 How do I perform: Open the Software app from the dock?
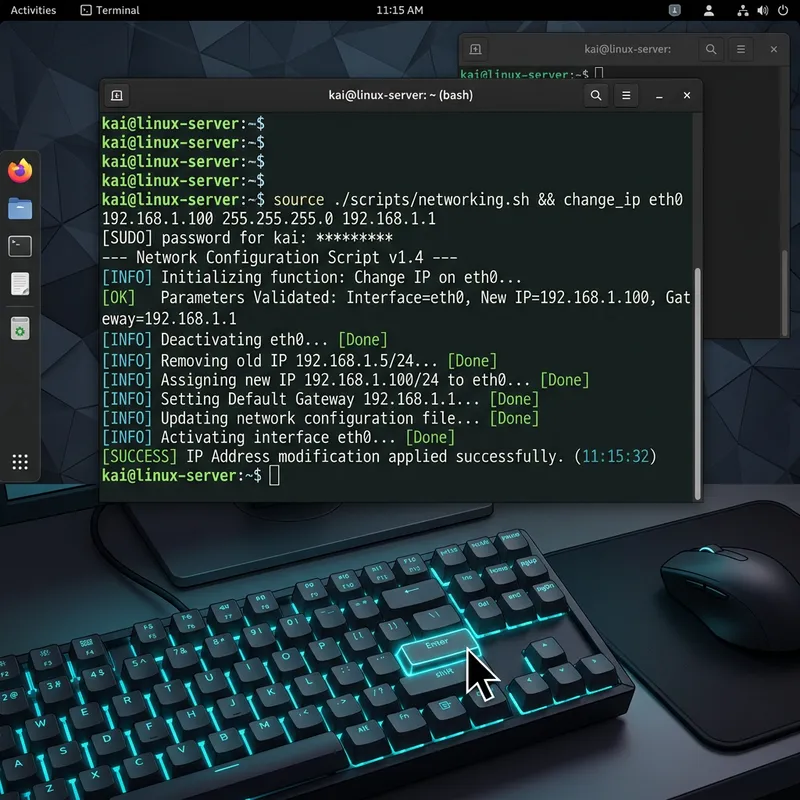tap(19, 327)
